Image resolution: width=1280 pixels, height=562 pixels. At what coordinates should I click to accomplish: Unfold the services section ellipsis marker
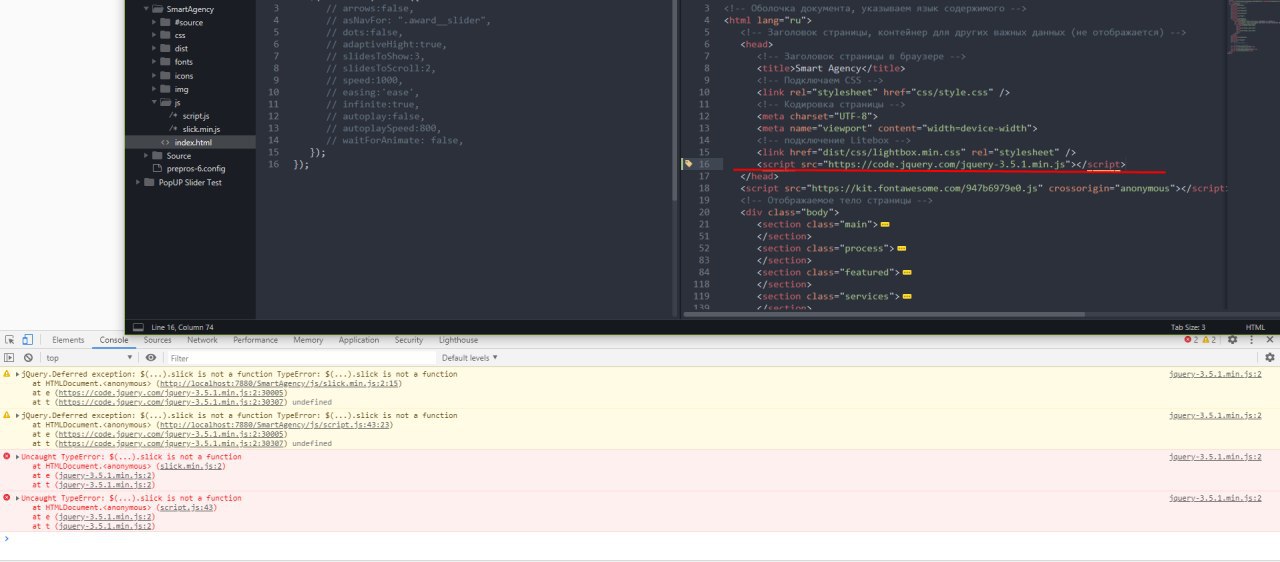(x=905, y=296)
